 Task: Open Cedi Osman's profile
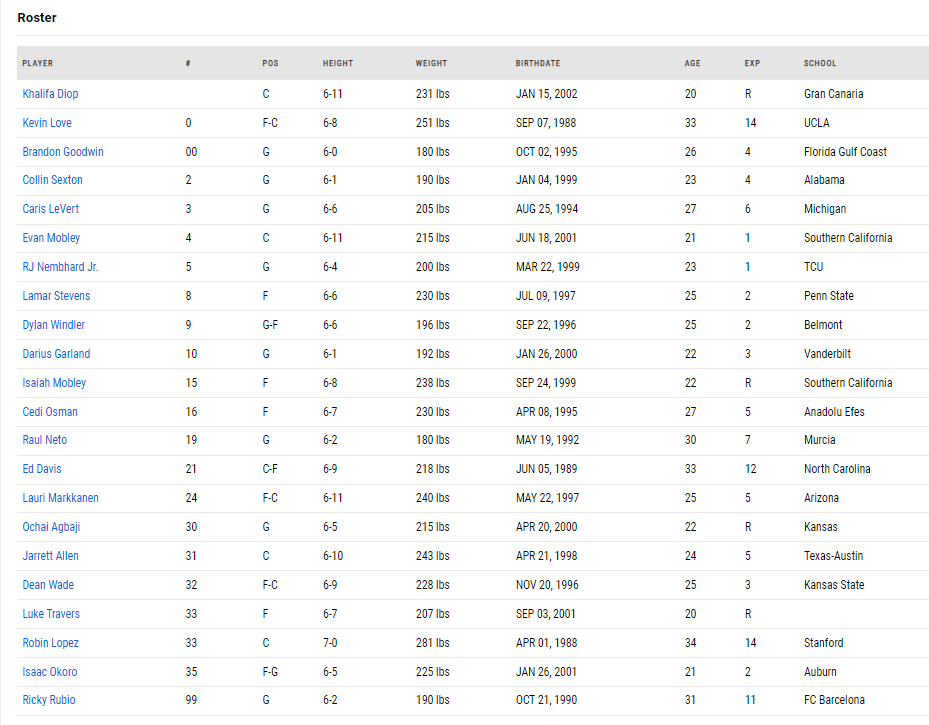[x=50, y=412]
